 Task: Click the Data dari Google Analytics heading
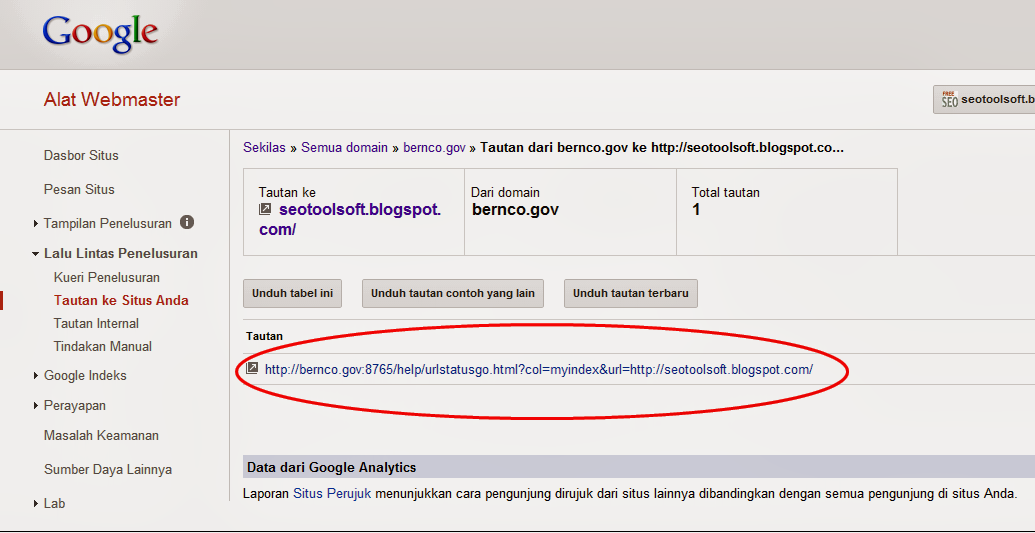[331, 468]
